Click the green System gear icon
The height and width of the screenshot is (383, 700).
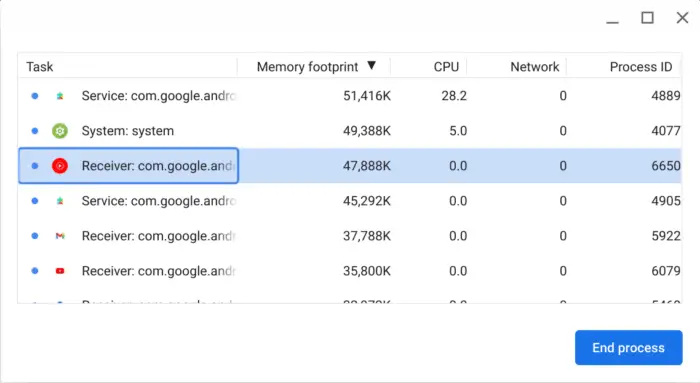(x=60, y=131)
